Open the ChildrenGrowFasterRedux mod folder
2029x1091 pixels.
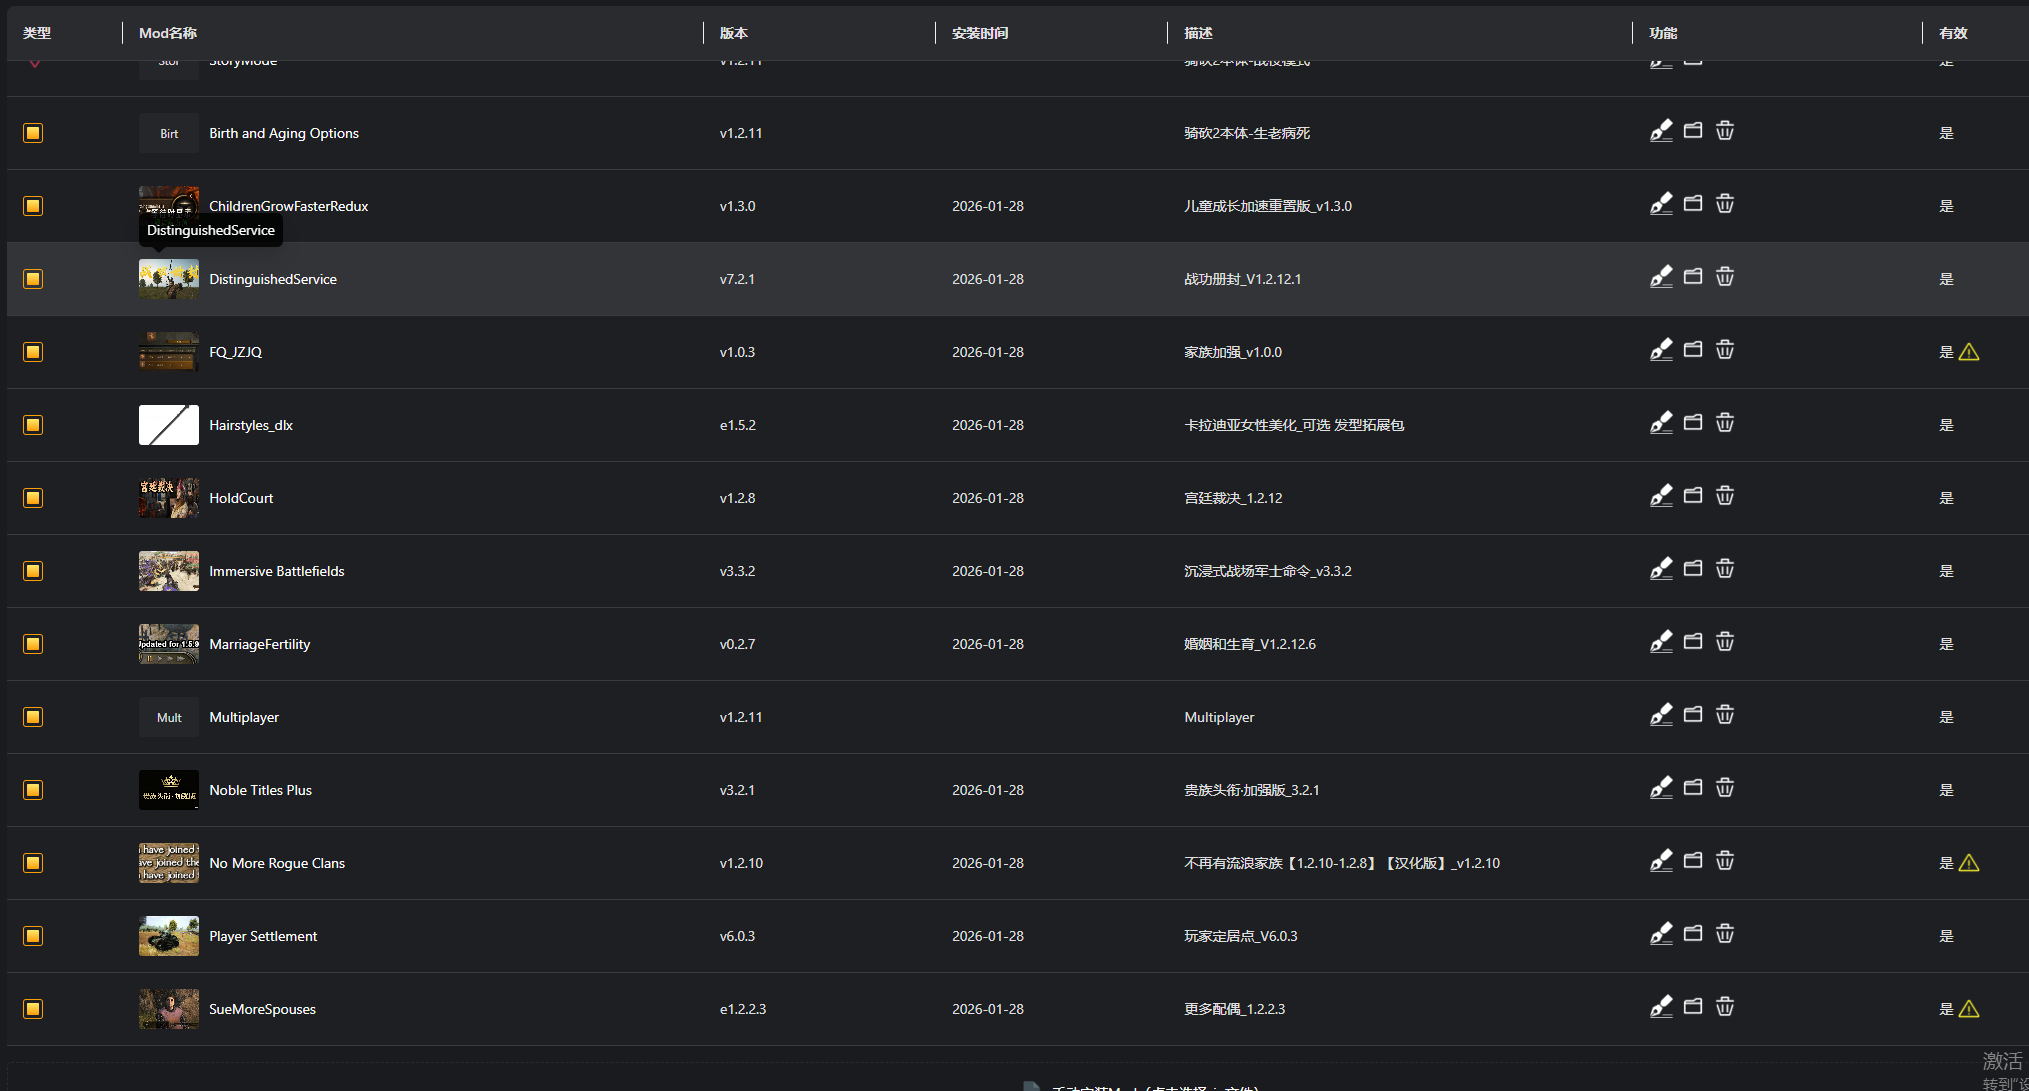pos(1693,204)
